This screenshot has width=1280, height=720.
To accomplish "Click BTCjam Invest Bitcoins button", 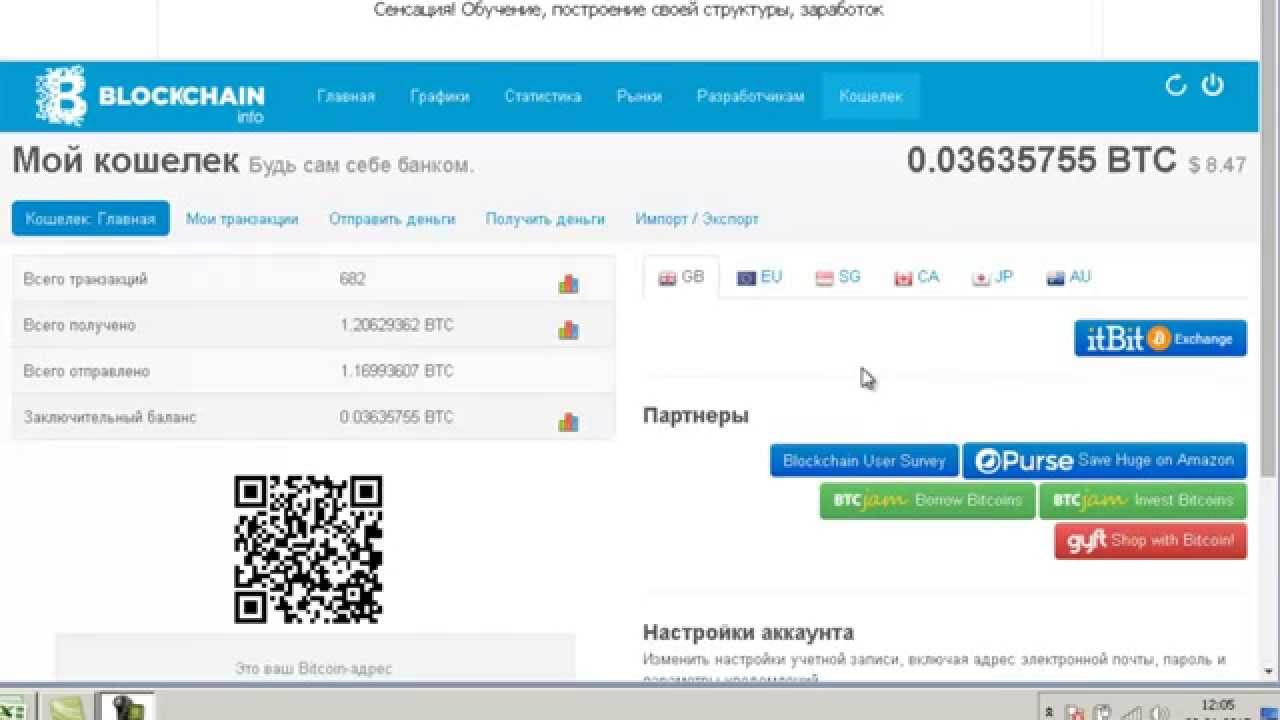I will (x=1143, y=500).
